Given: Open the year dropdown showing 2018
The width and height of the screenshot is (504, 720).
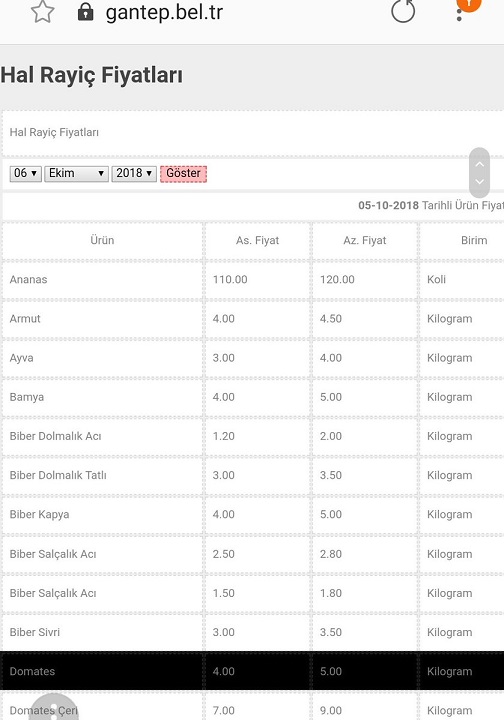Looking at the screenshot, I should point(134,174).
